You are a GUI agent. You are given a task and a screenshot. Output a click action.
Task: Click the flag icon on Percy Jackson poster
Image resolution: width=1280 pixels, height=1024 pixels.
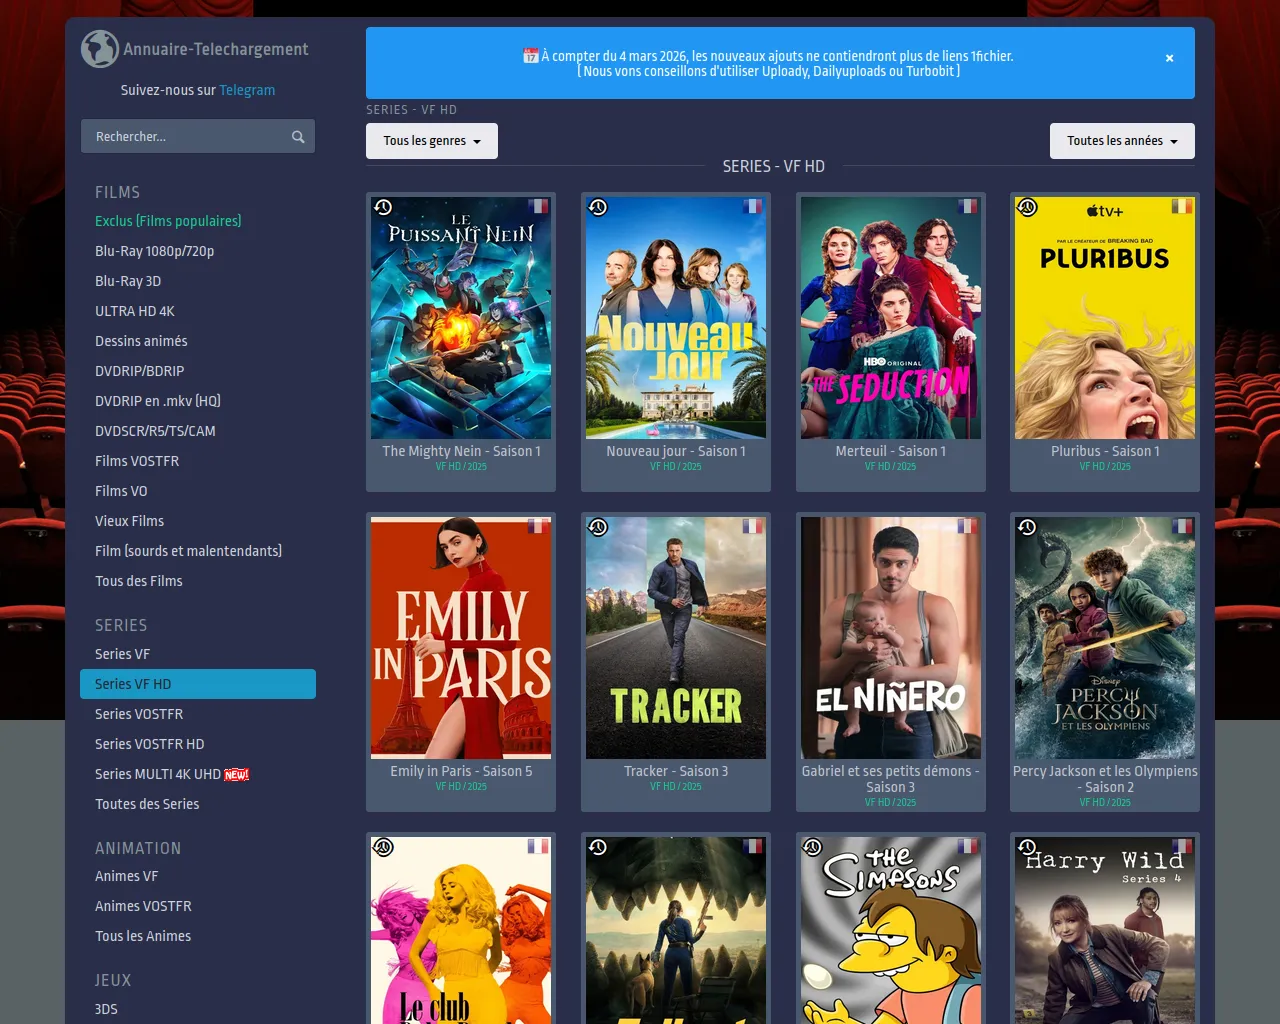[1182, 526]
